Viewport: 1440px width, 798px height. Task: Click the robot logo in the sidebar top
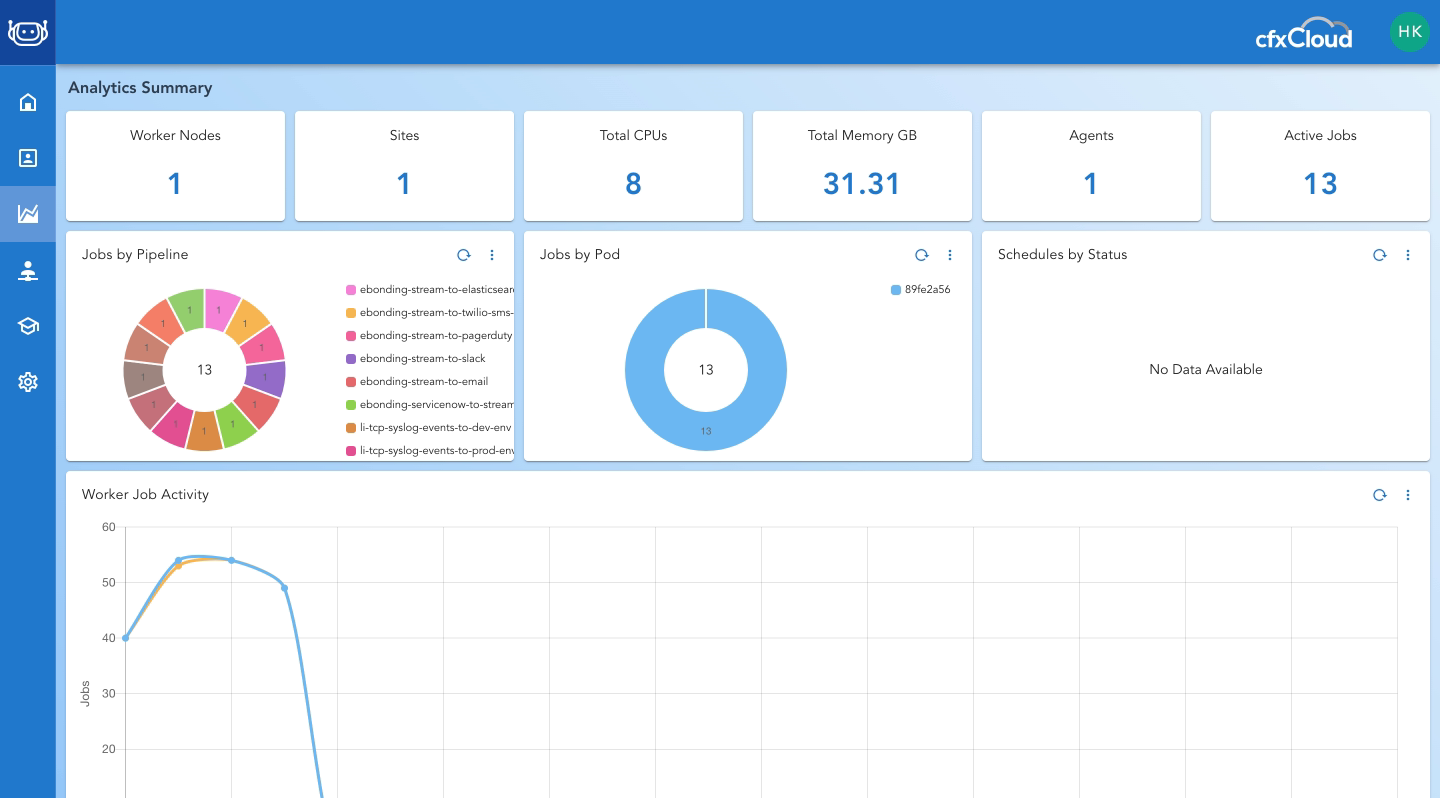28,32
